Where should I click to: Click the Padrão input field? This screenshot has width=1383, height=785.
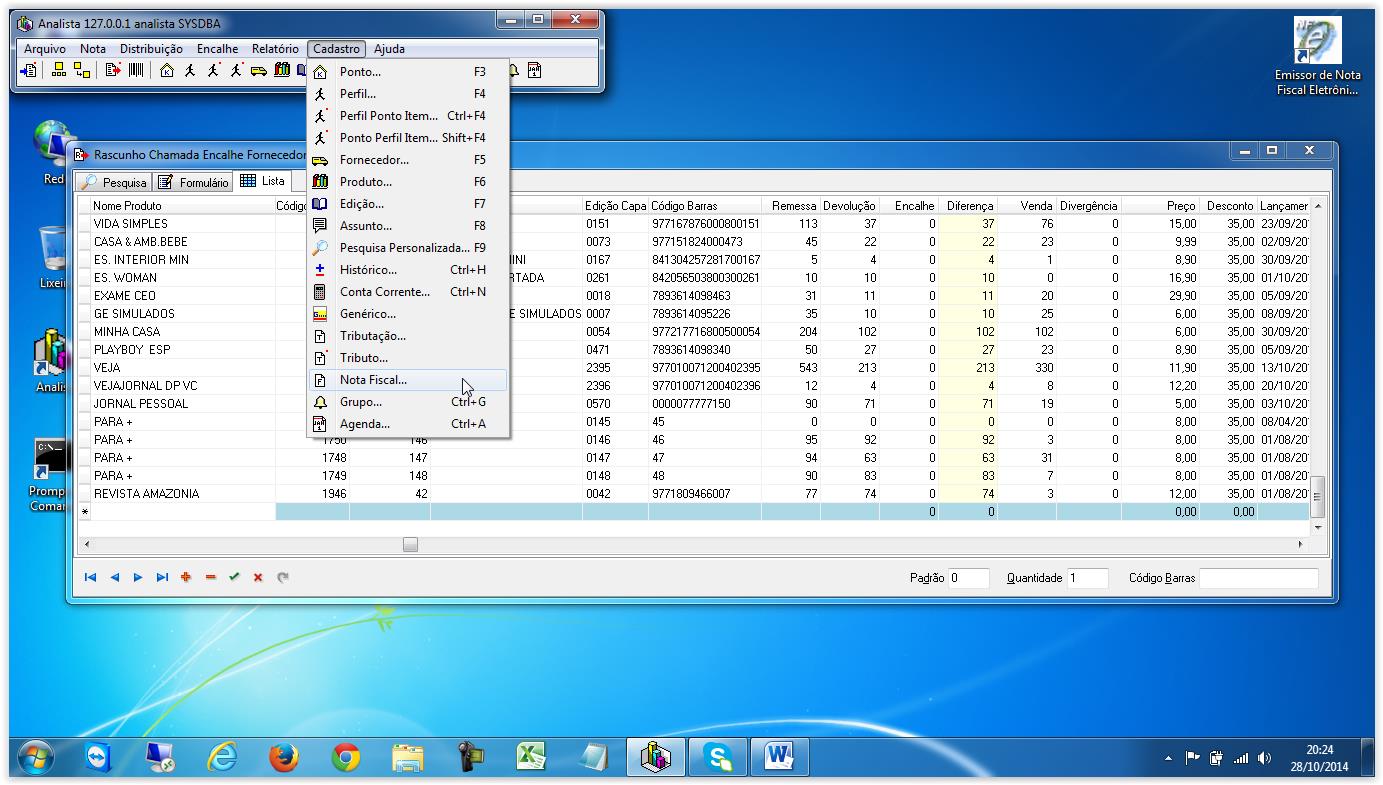point(969,578)
